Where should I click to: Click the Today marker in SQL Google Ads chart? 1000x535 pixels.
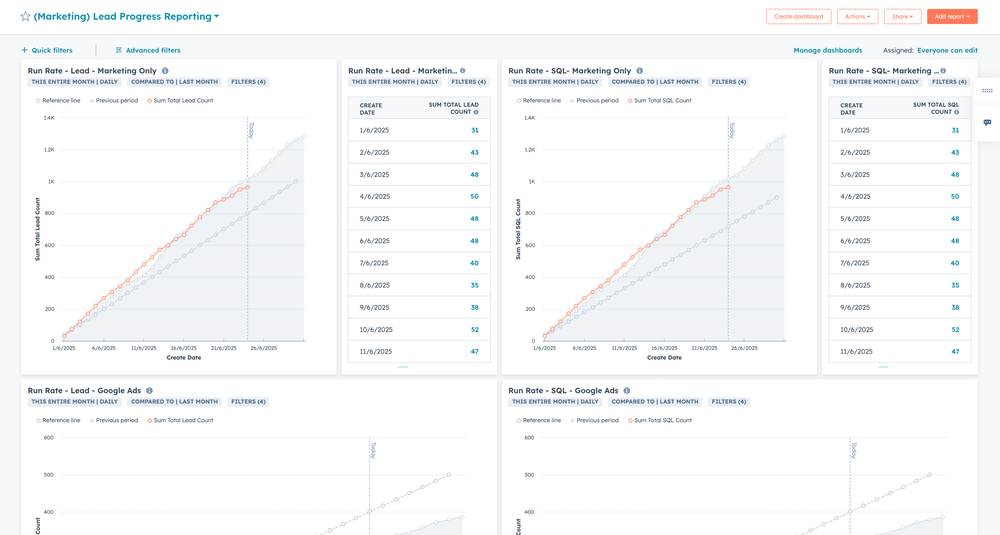coord(854,450)
